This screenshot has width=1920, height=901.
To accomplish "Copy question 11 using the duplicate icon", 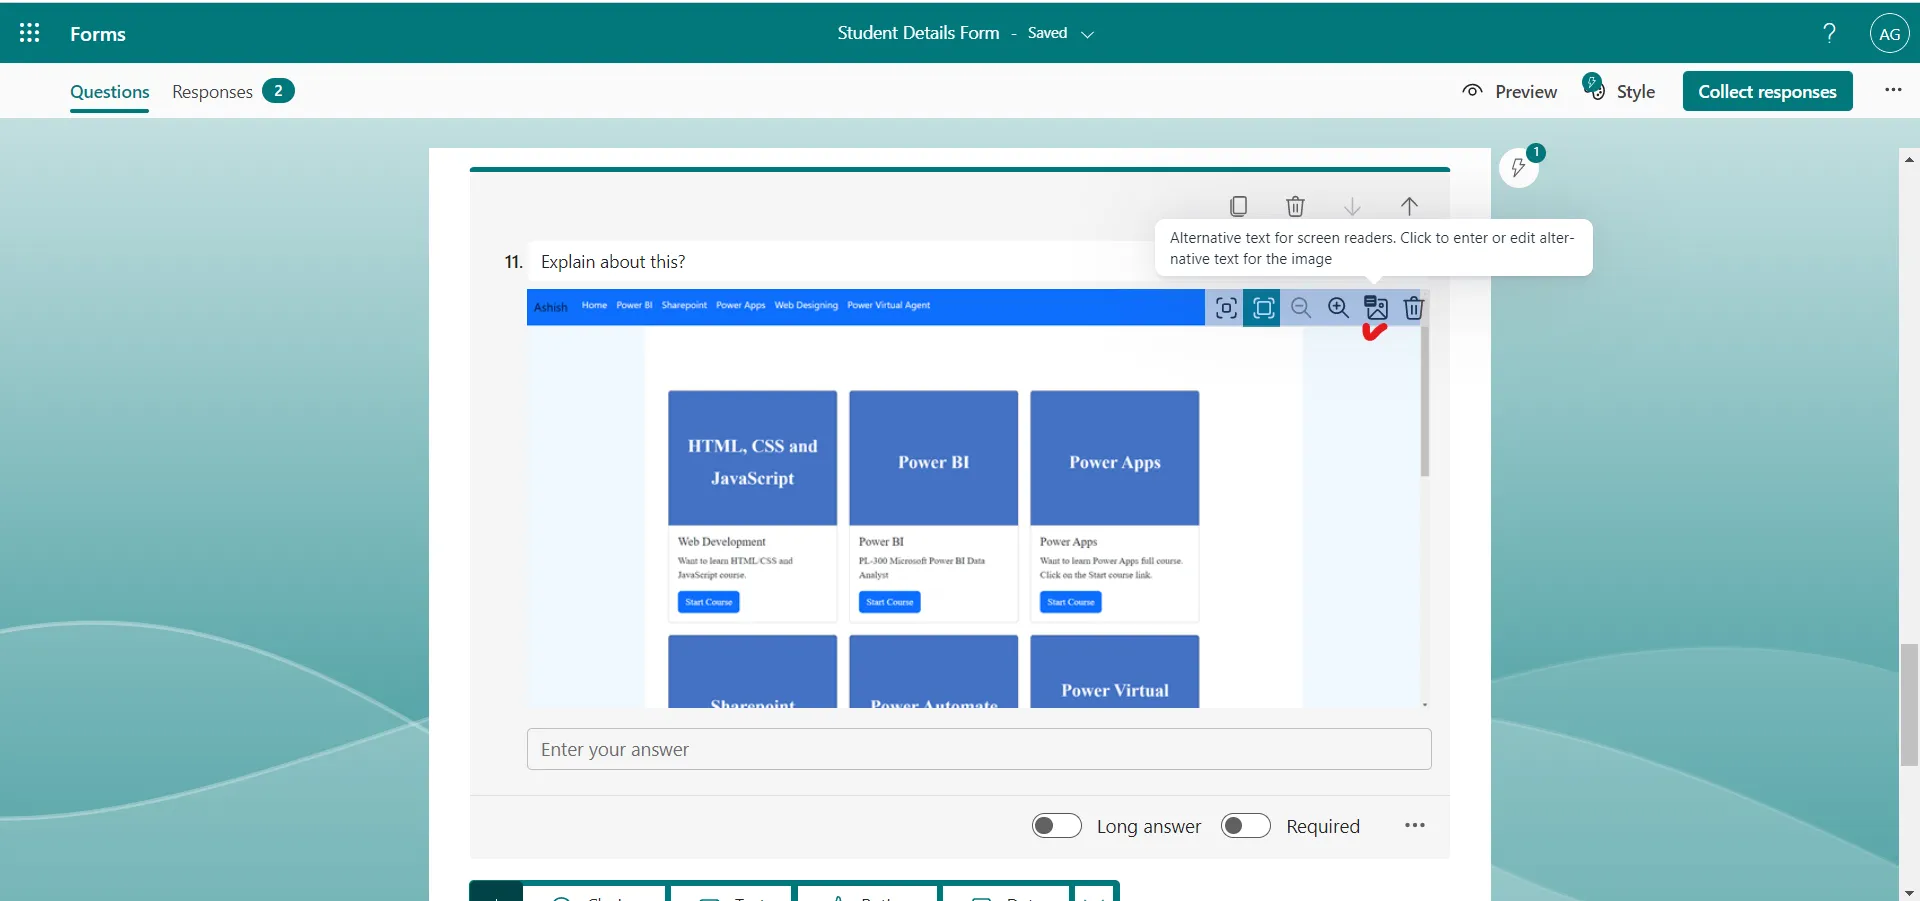I will coord(1238,206).
